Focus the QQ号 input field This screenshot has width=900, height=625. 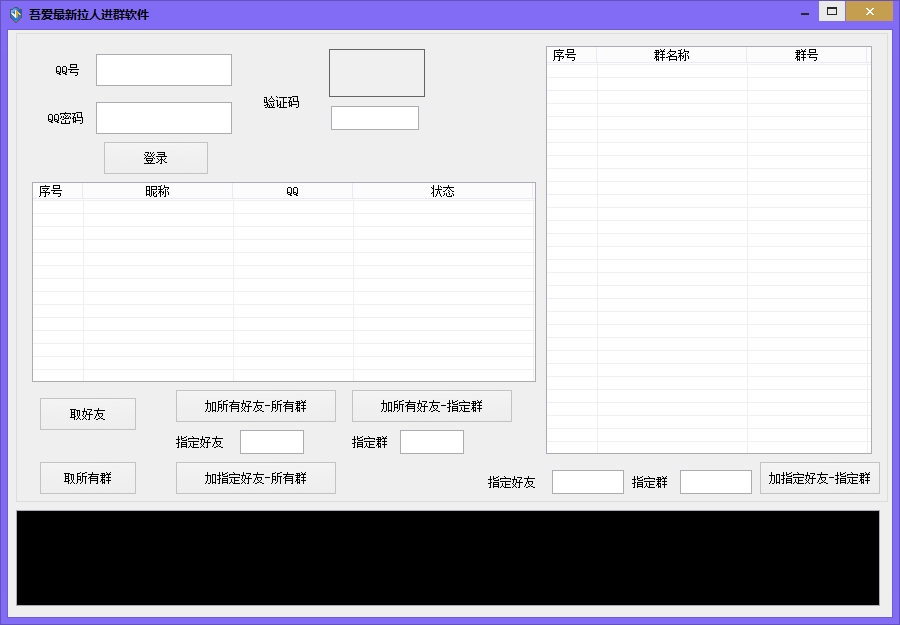[x=164, y=70]
